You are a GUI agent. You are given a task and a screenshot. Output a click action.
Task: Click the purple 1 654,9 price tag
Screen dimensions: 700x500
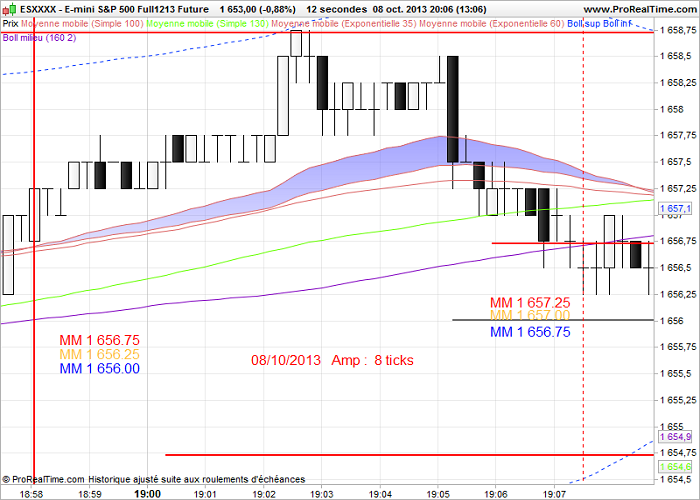pyautogui.click(x=675, y=437)
